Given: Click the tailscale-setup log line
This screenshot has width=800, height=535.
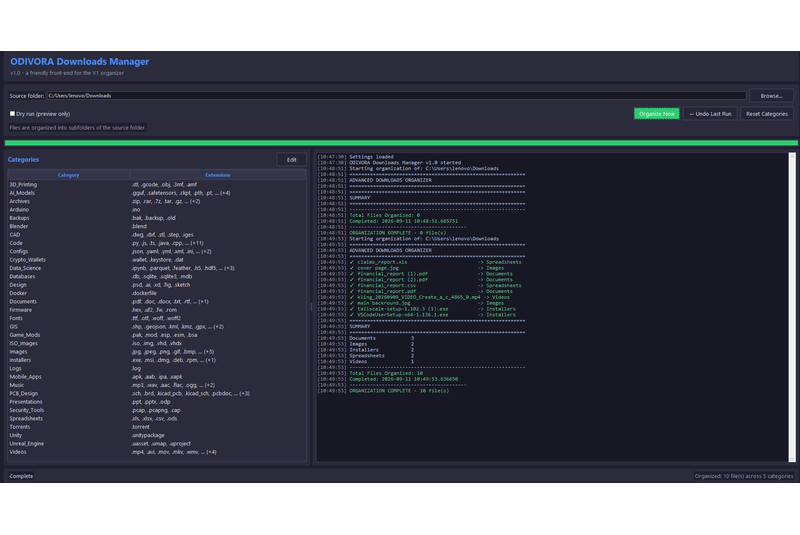Looking at the screenshot, I should pyautogui.click(x=416, y=309).
